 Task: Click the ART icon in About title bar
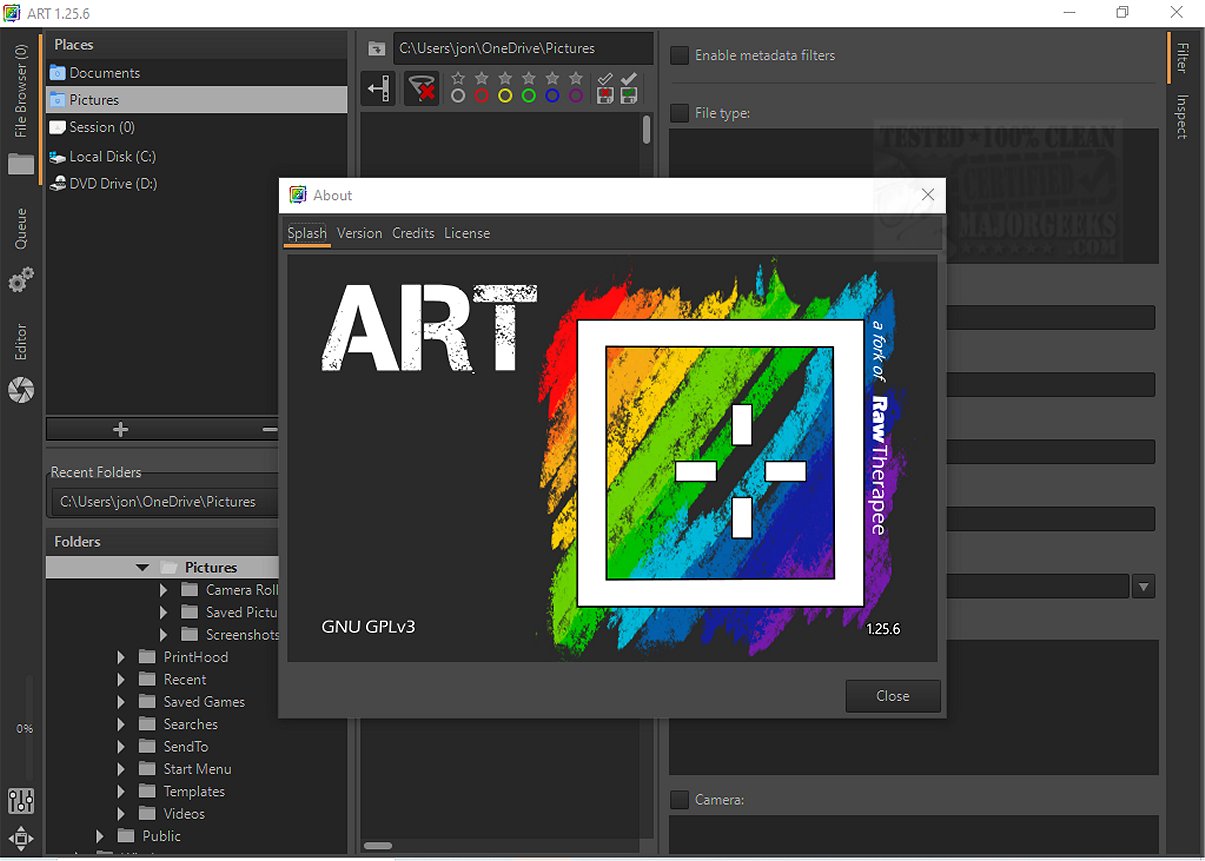(297, 195)
